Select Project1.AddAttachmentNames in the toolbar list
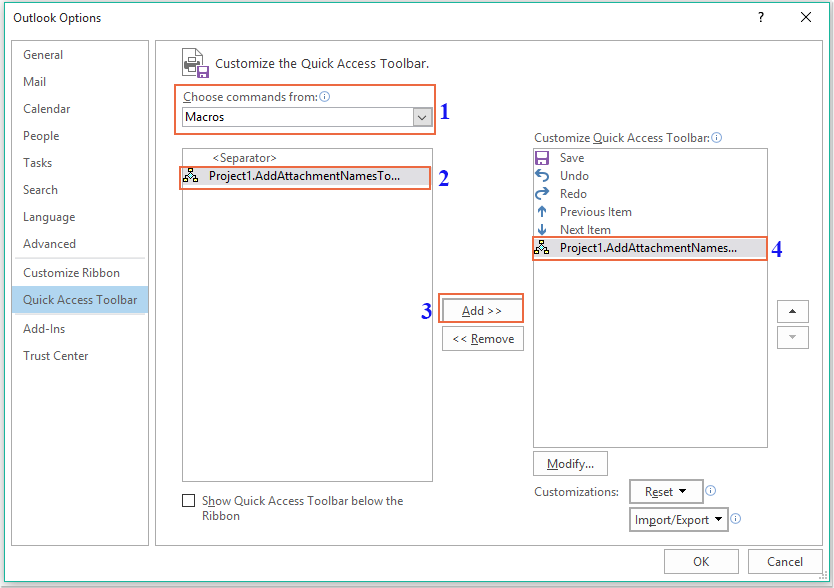The width and height of the screenshot is (834, 588). point(650,247)
